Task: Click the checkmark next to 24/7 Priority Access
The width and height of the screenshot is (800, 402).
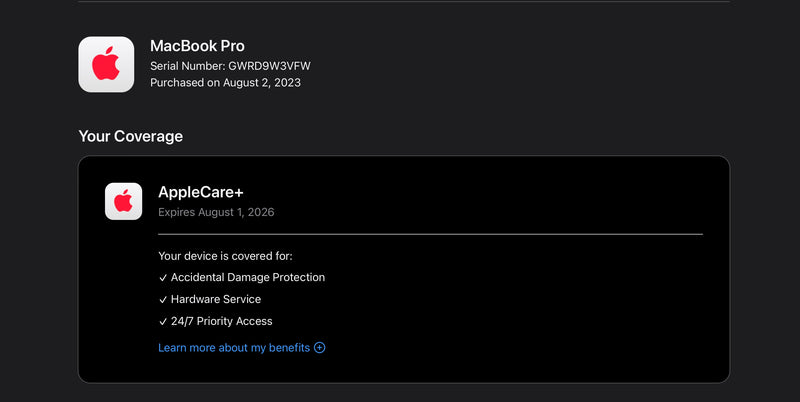Action: [163, 322]
